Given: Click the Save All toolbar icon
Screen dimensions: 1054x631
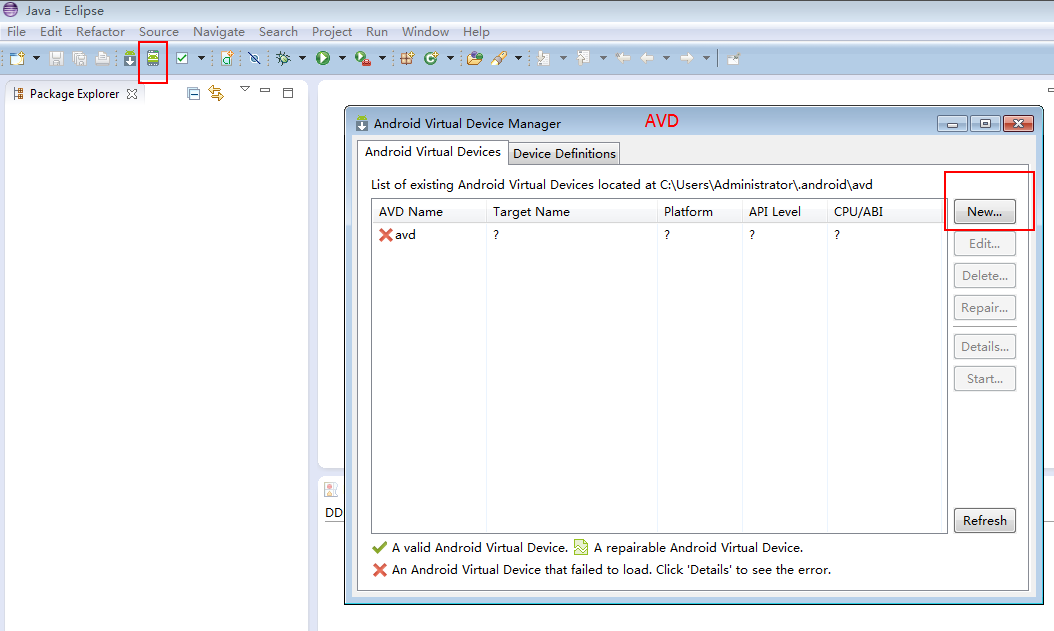Looking at the screenshot, I should tap(79, 58).
